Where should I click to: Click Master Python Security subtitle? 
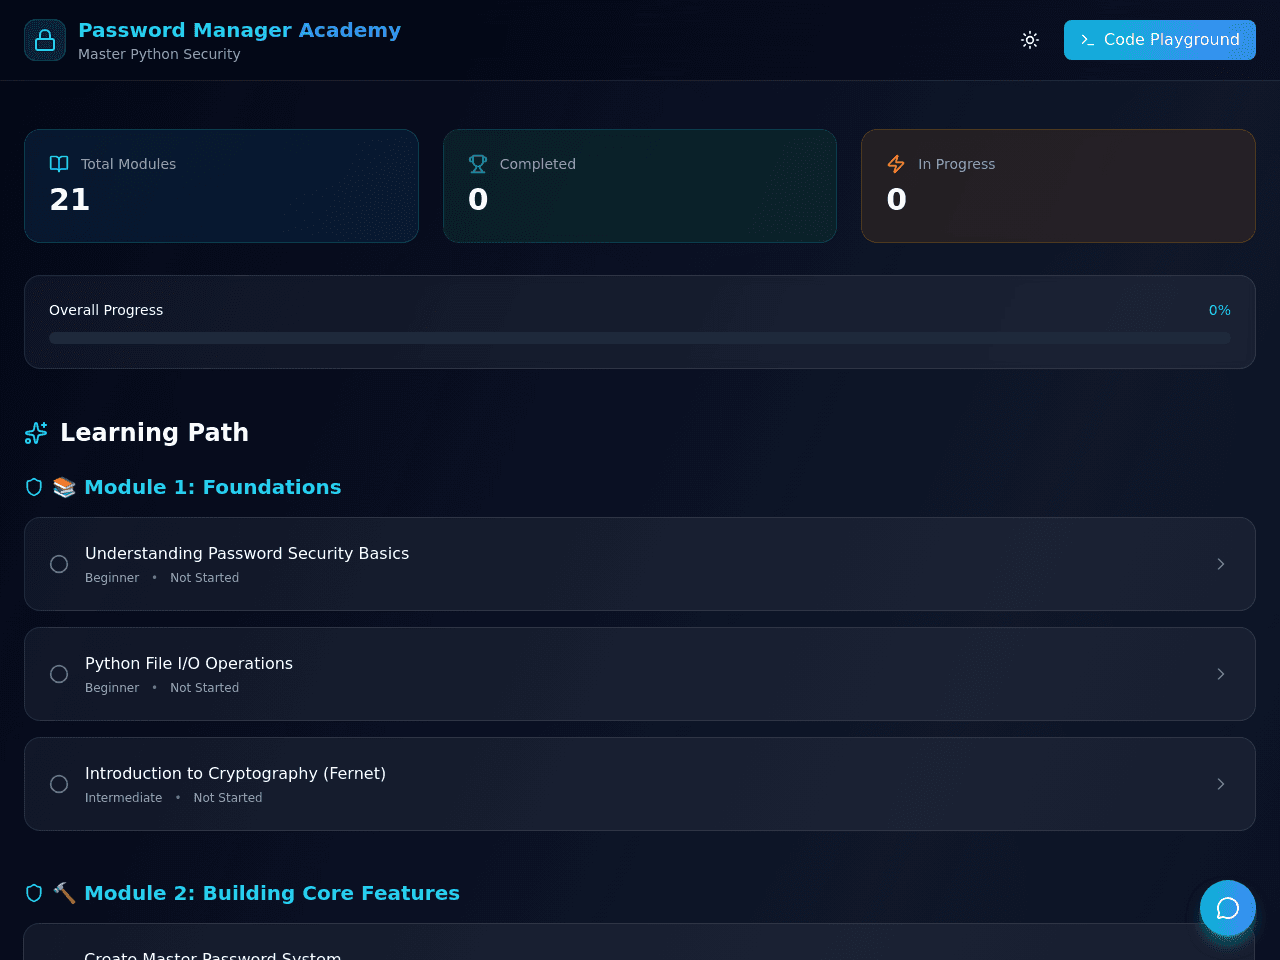[x=159, y=54]
